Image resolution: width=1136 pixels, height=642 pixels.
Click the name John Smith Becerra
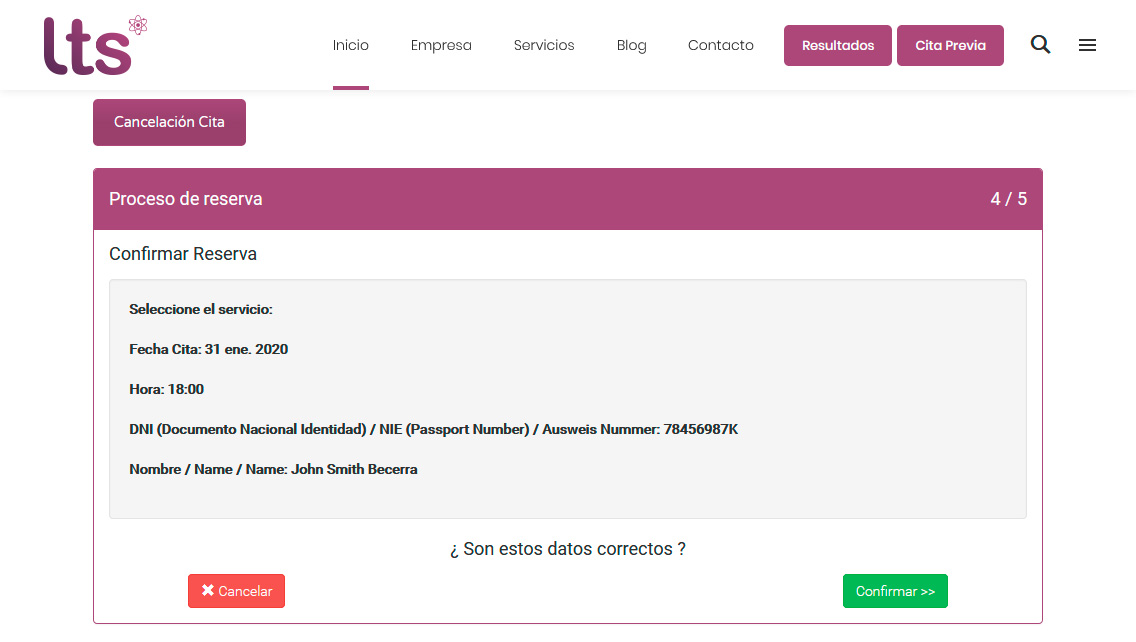(354, 469)
